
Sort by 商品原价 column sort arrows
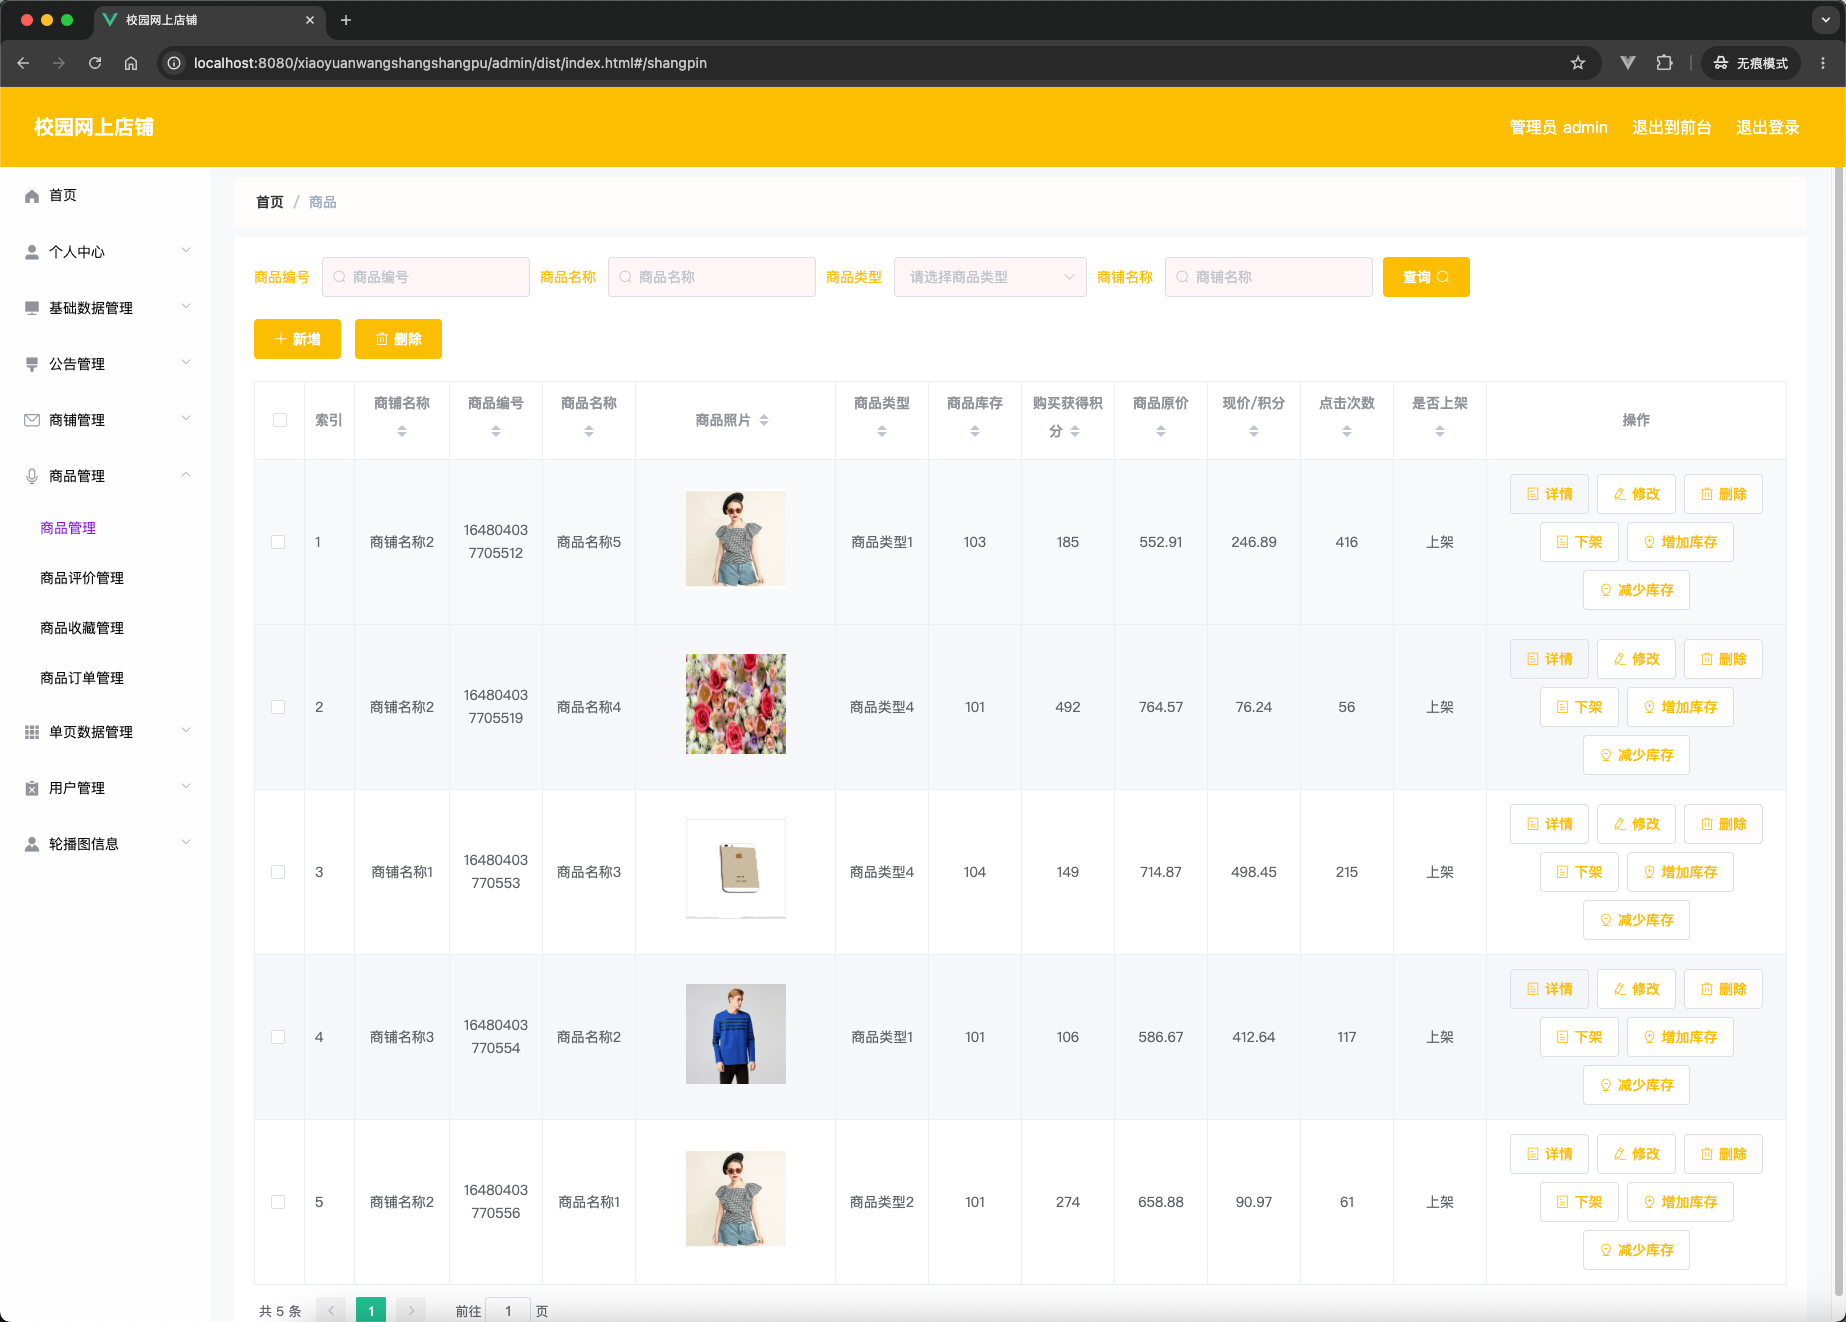(x=1161, y=431)
